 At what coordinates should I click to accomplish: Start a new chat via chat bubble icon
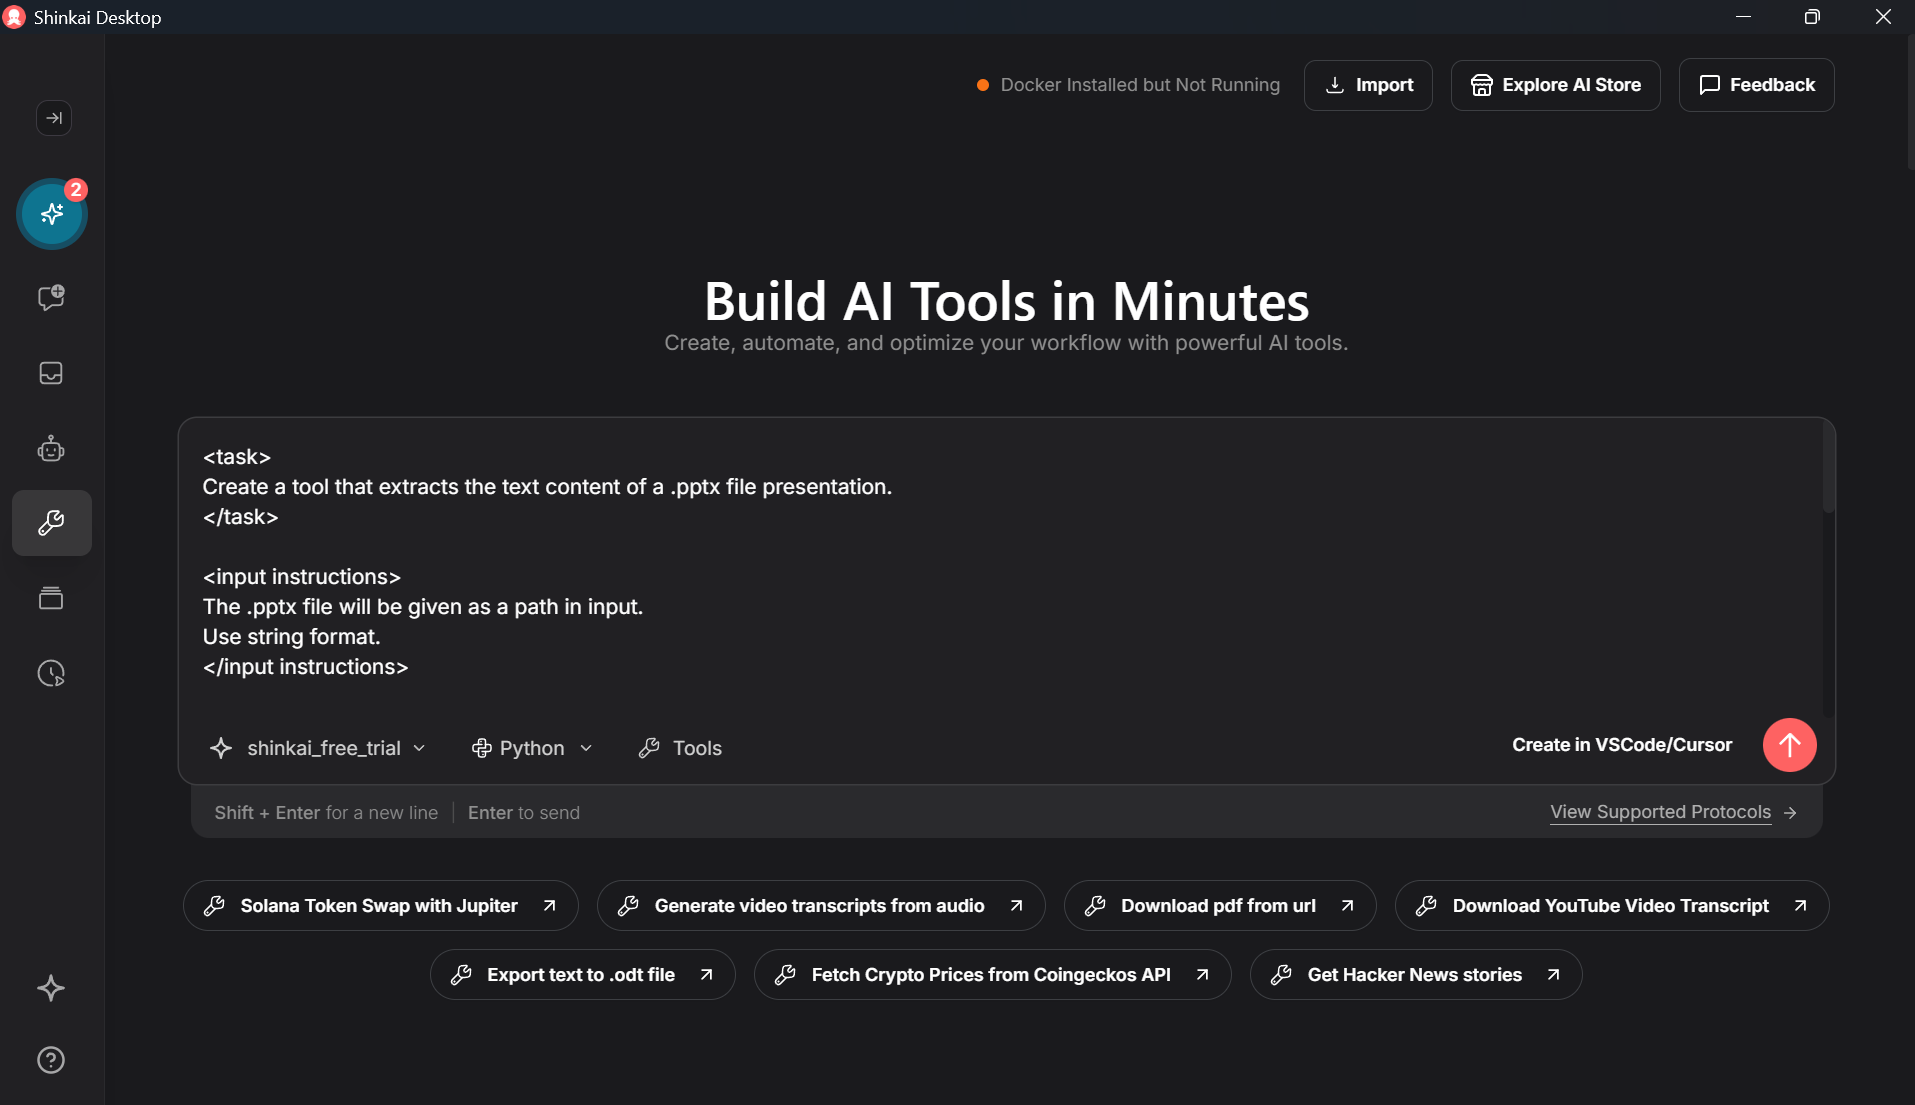click(51, 297)
